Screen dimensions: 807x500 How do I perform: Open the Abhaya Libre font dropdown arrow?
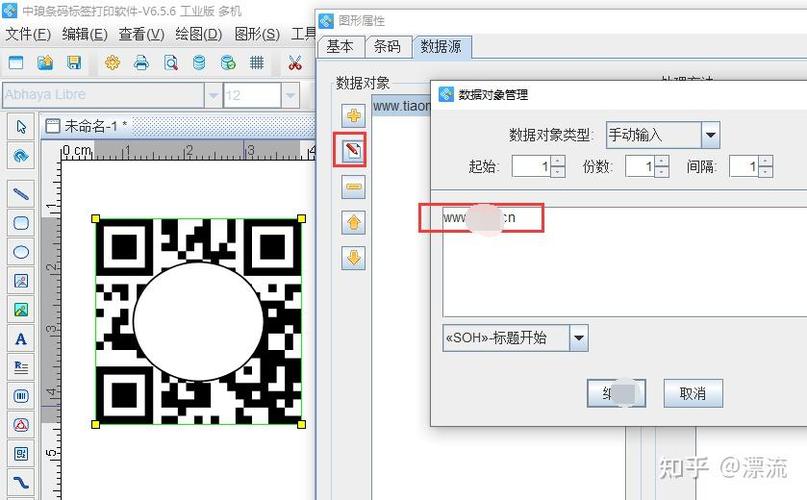[213, 95]
